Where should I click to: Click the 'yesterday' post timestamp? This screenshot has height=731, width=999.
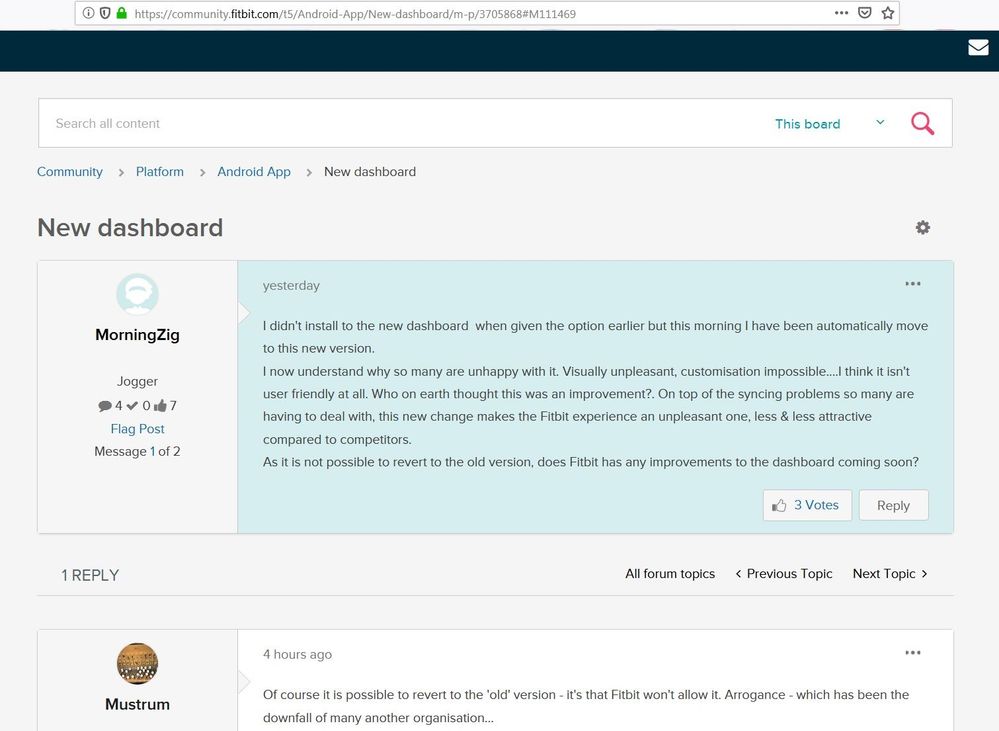click(x=291, y=286)
